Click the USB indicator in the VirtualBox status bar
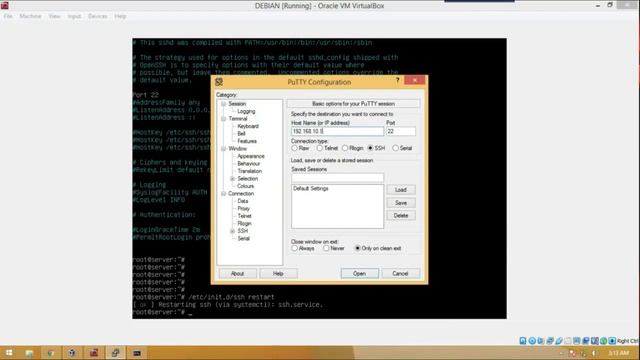640x360 pixels. (559, 341)
